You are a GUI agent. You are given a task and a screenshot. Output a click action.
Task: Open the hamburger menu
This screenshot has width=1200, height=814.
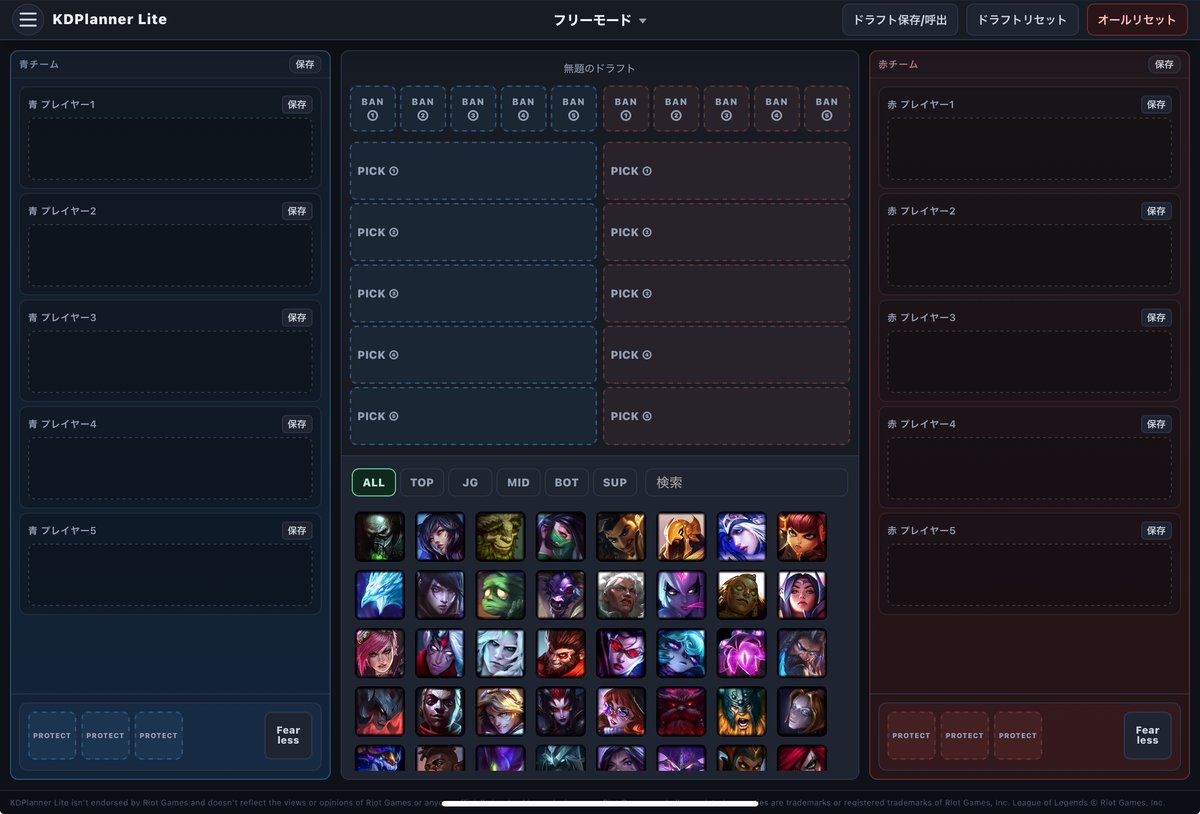pos(28,20)
